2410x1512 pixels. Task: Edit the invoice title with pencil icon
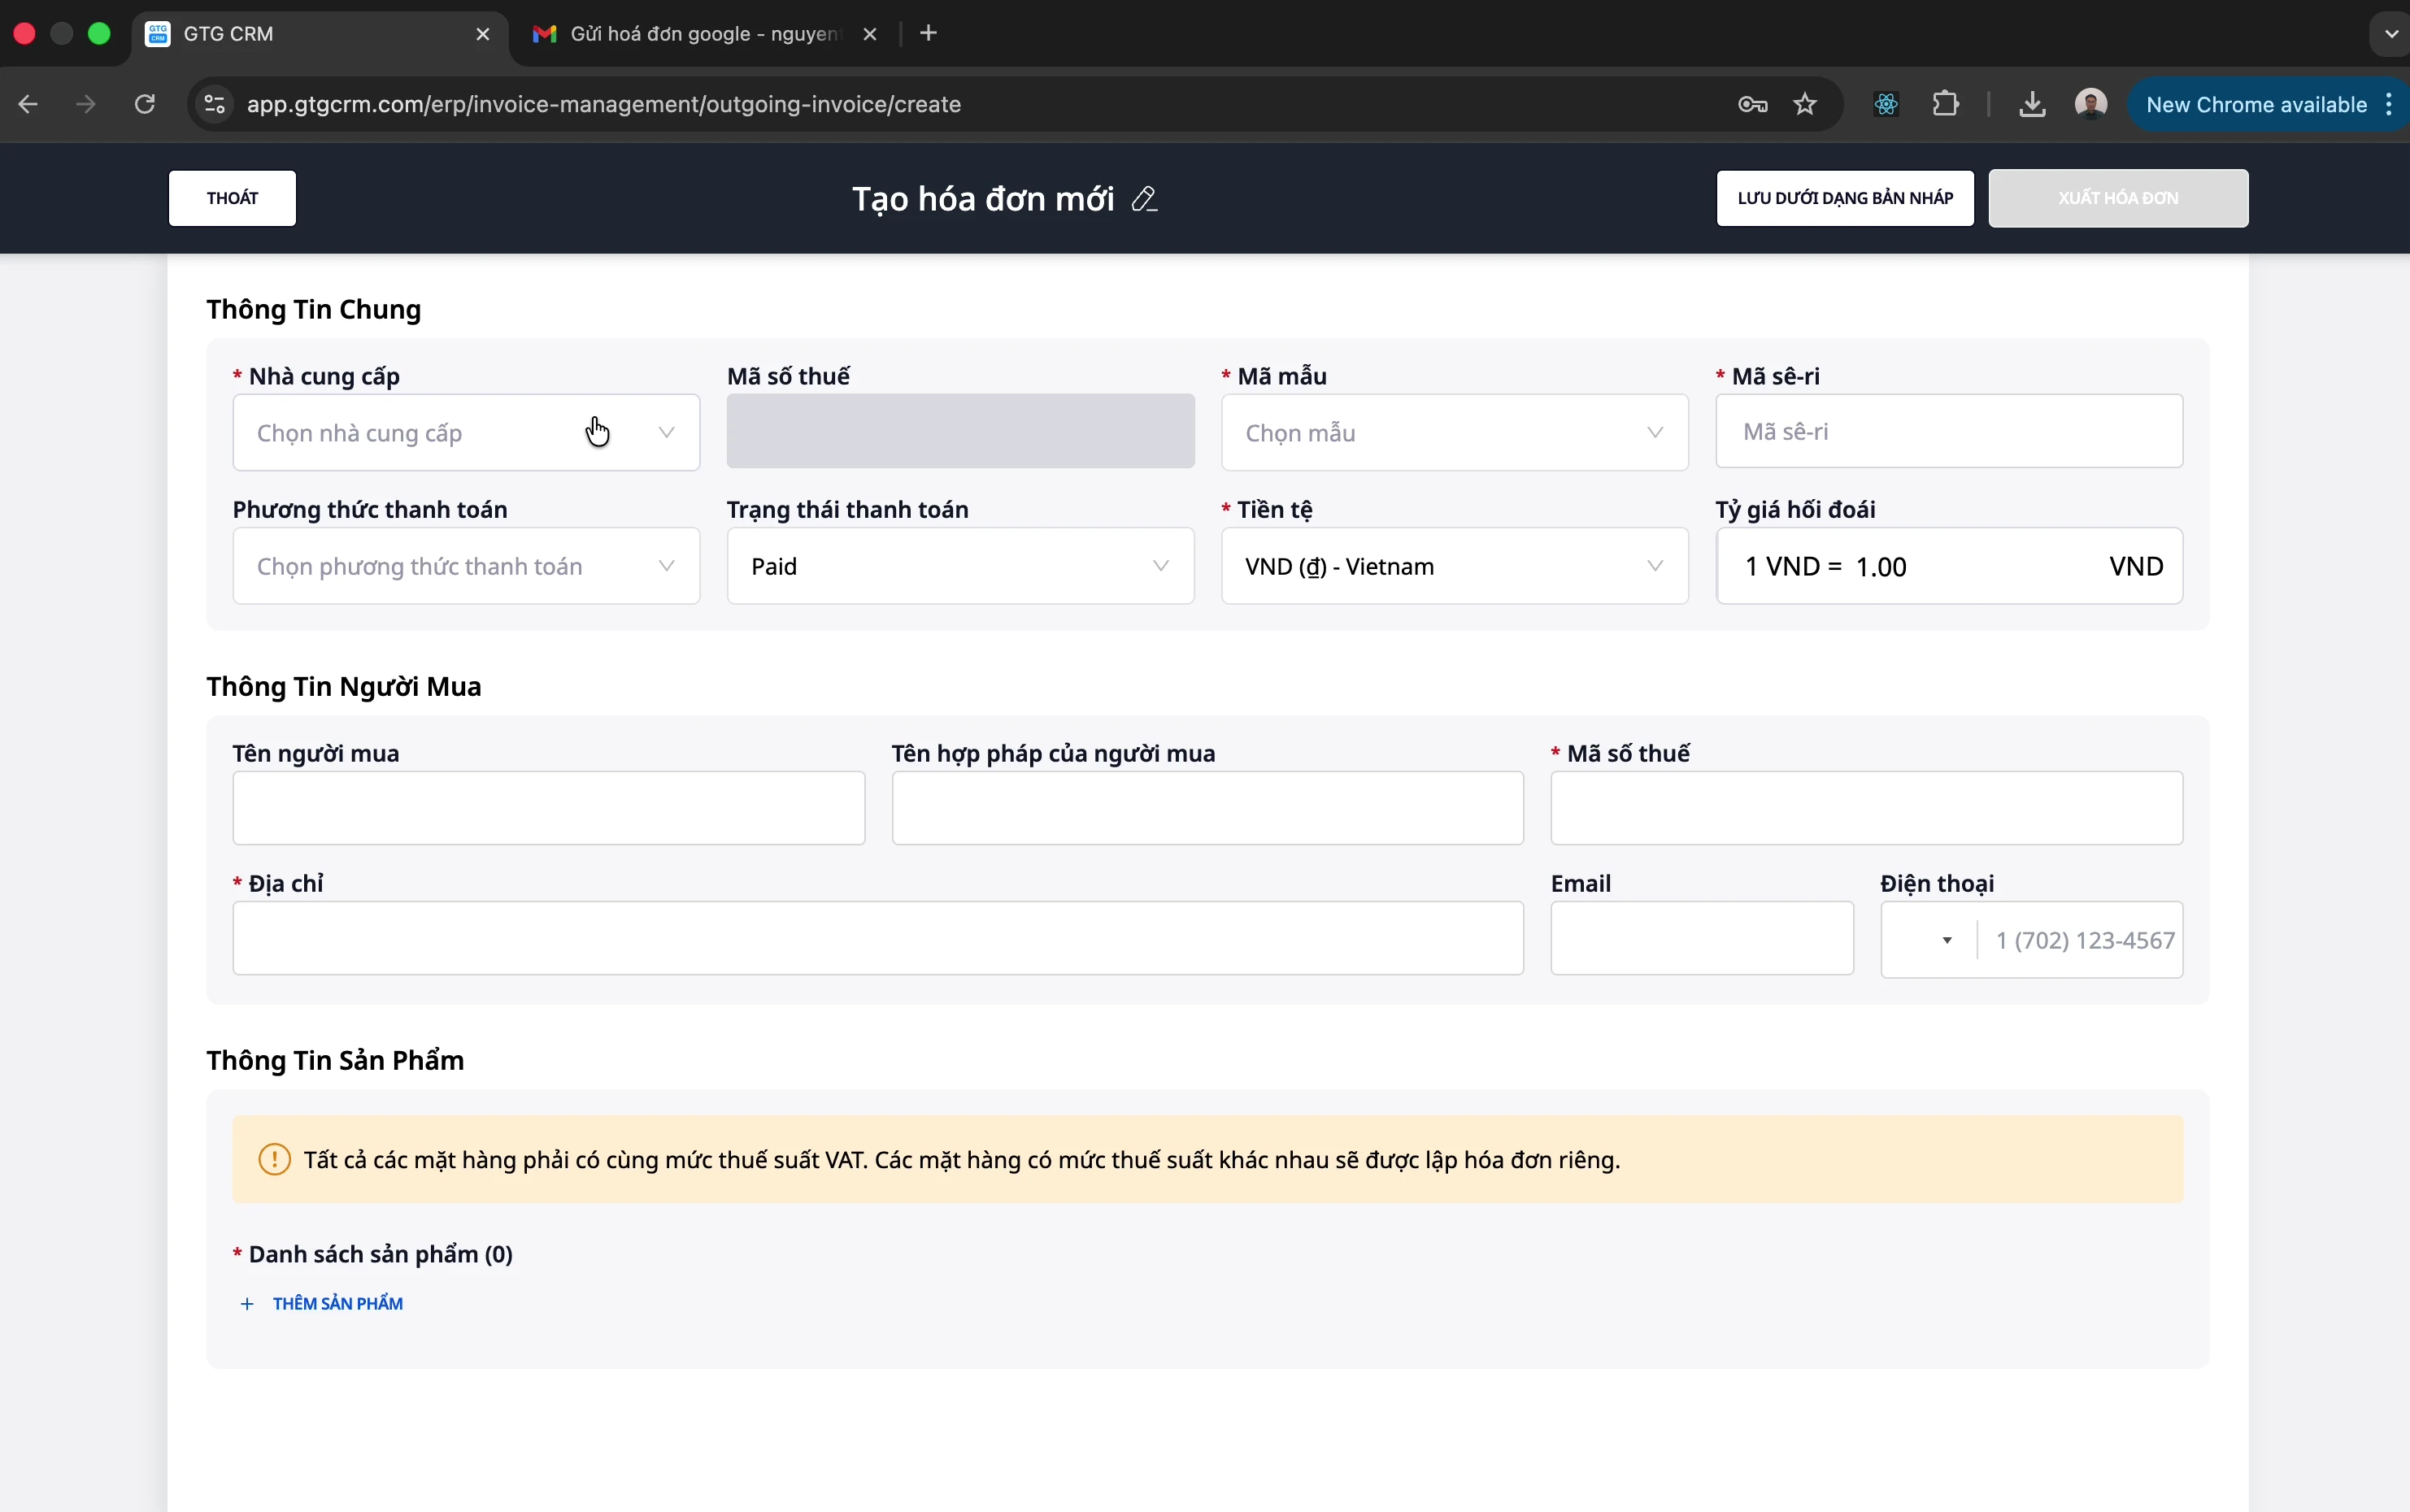[1144, 199]
